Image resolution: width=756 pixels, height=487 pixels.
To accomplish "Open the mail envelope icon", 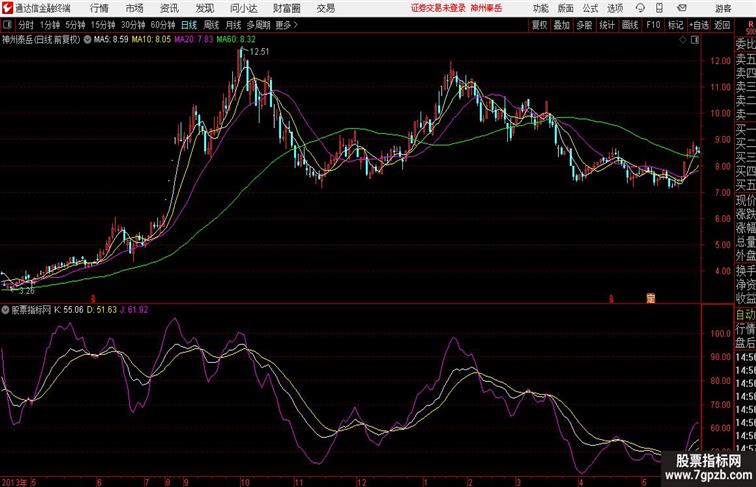I will pyautogui.click(x=682, y=8).
